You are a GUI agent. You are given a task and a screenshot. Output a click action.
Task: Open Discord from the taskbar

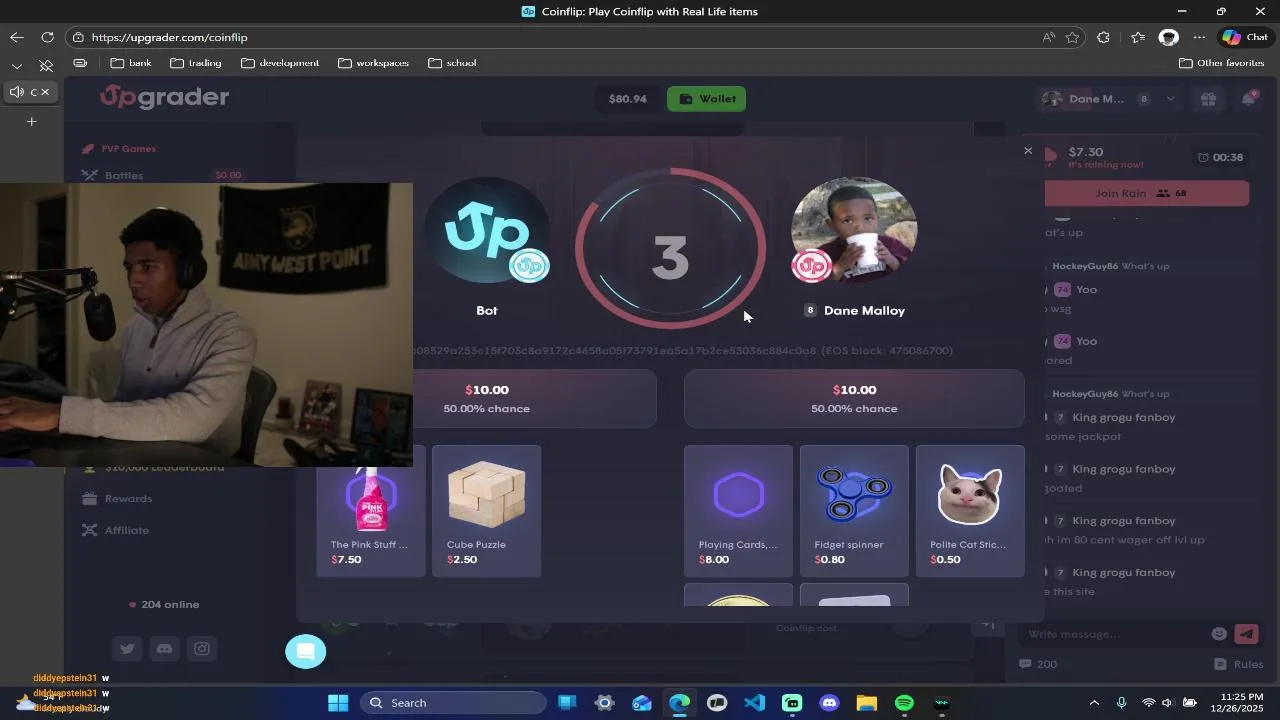click(829, 703)
